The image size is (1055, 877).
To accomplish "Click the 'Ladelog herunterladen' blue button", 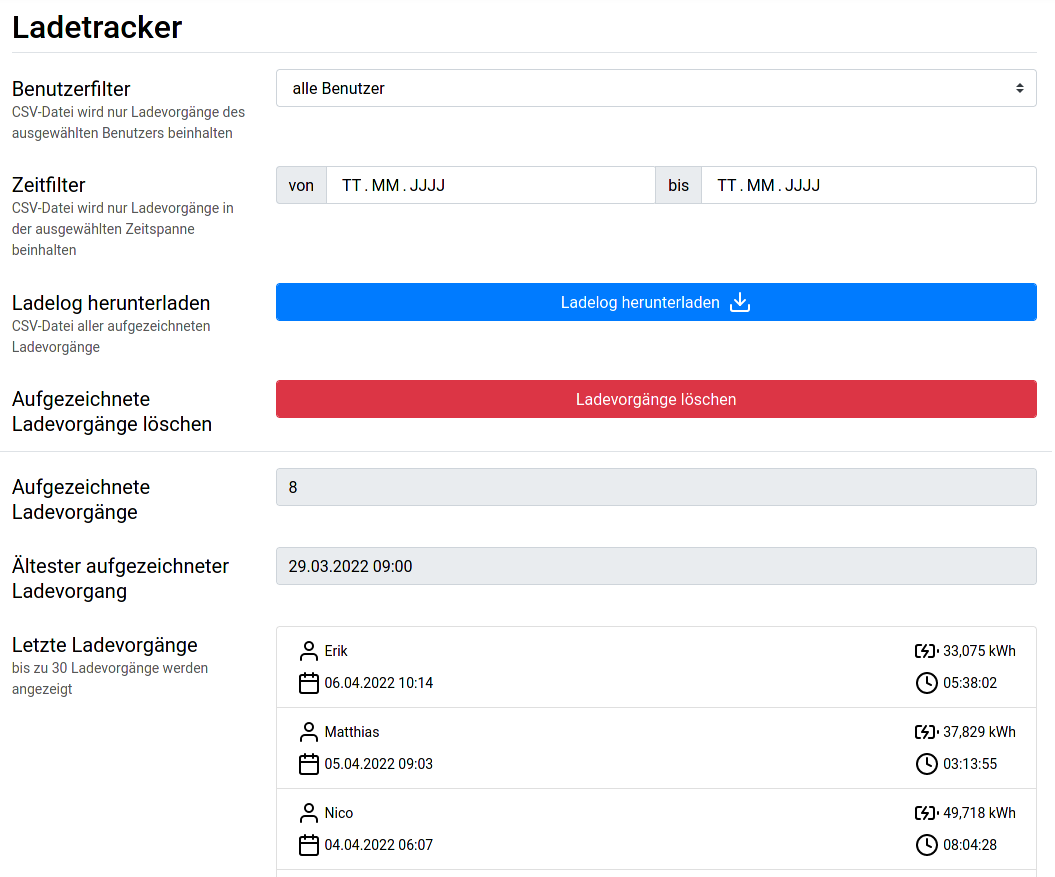I will 656,302.
